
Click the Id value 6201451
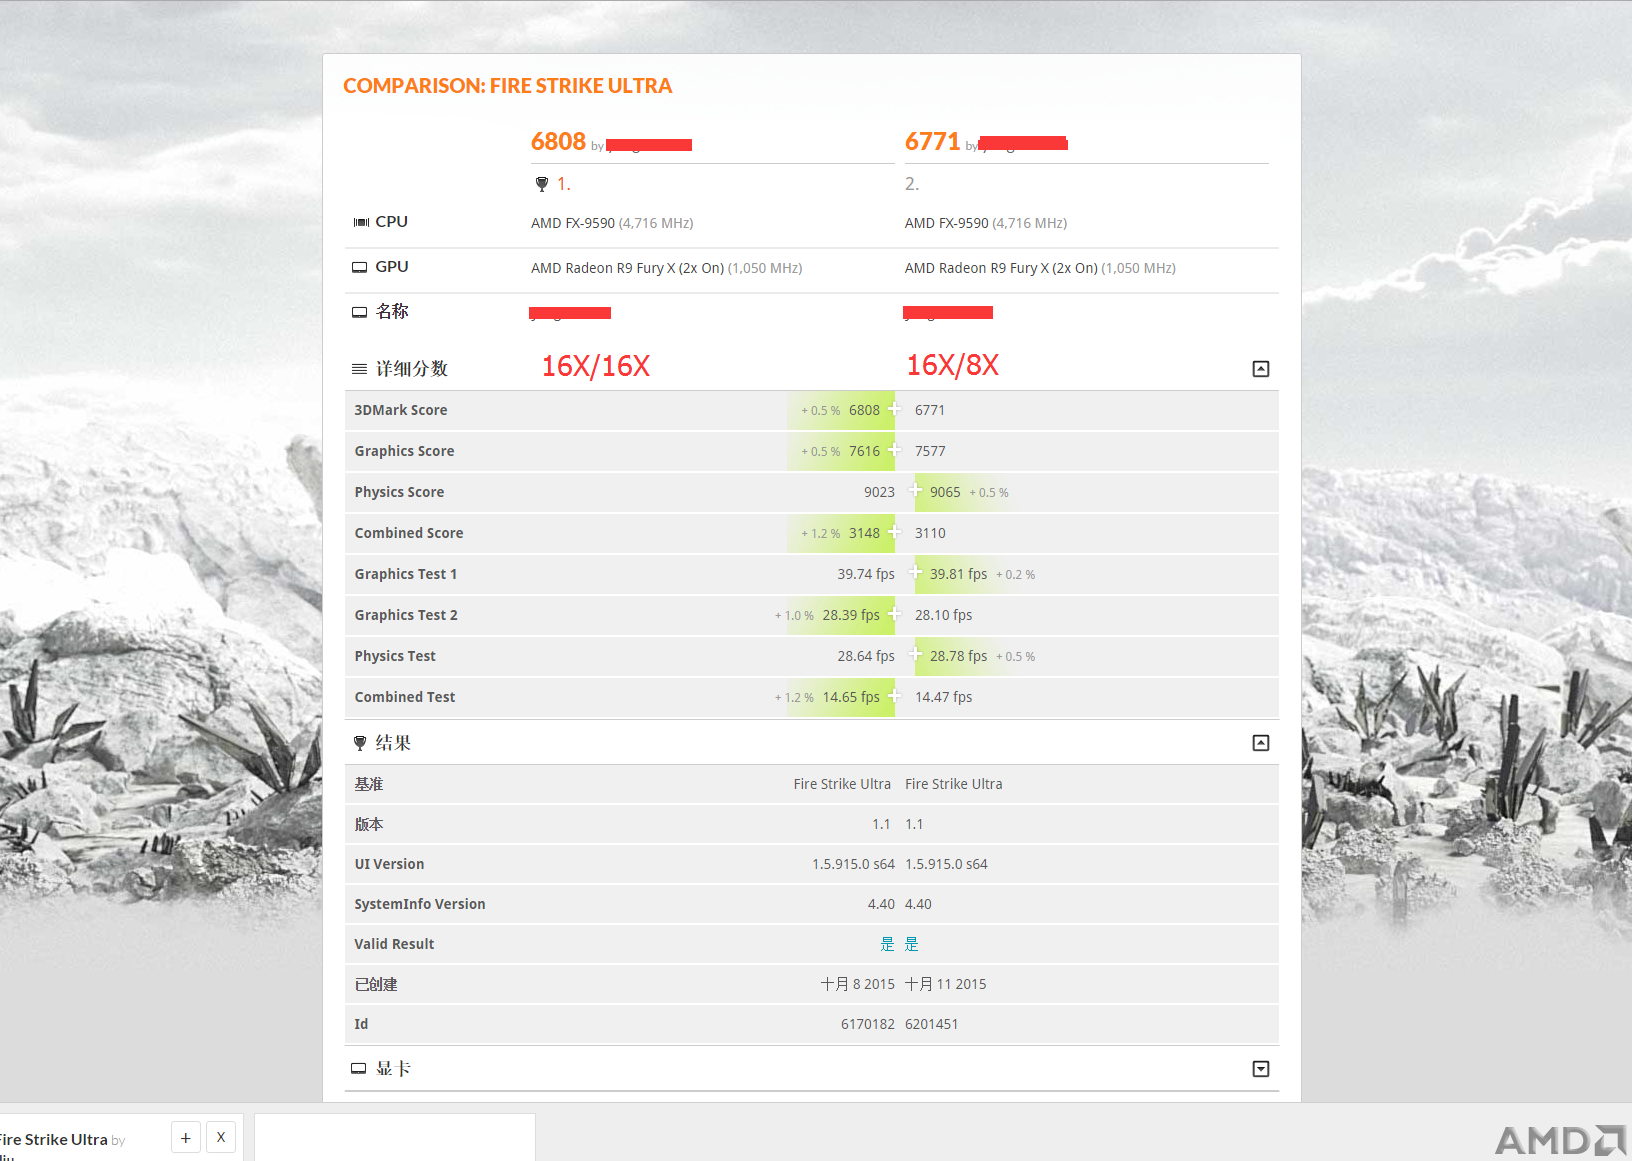tap(931, 1024)
